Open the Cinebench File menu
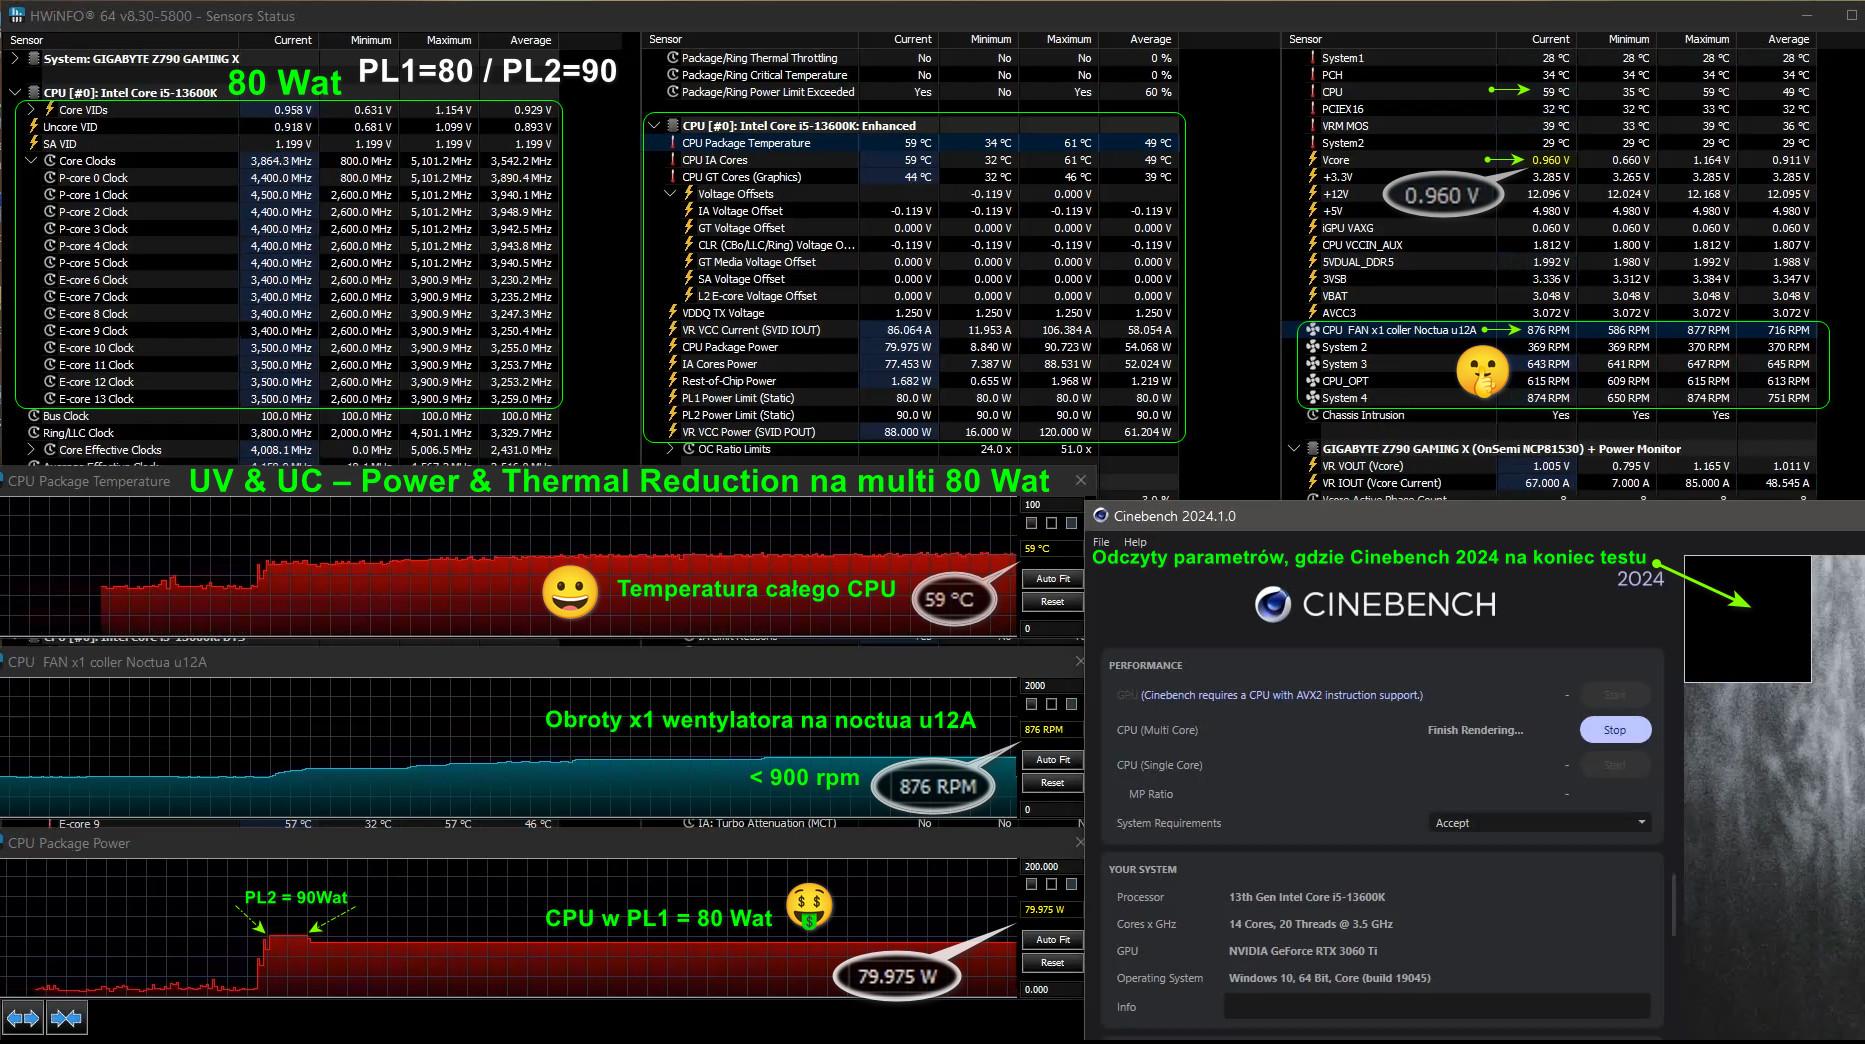The width and height of the screenshot is (1865, 1044). click(x=1101, y=542)
